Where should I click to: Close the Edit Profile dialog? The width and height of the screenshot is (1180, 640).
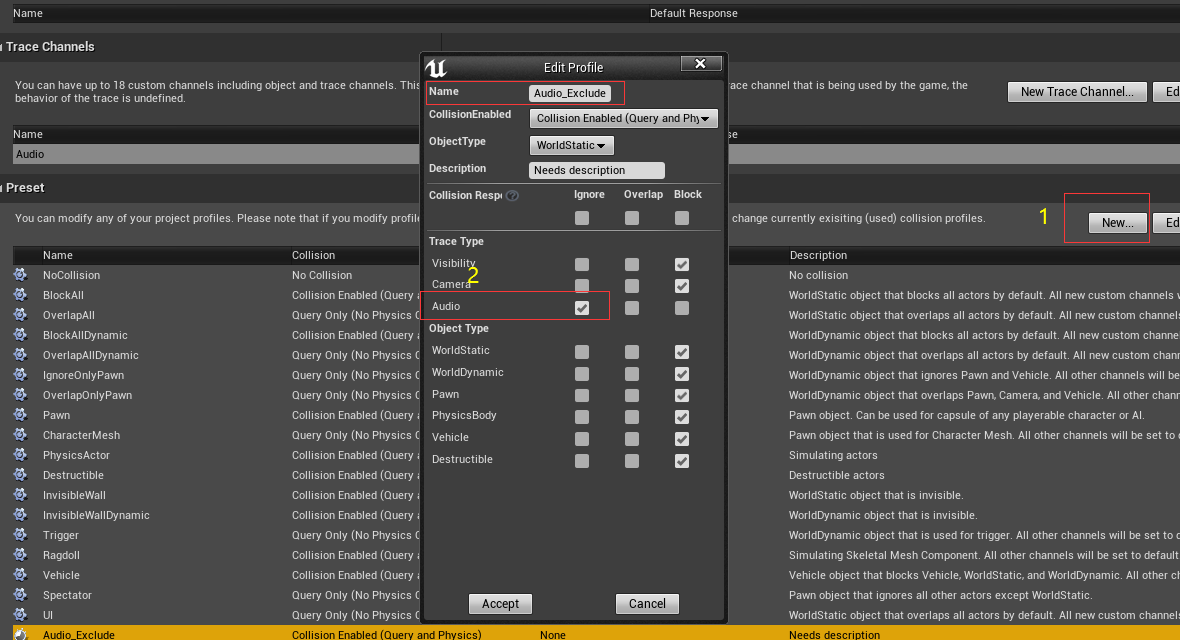click(701, 64)
